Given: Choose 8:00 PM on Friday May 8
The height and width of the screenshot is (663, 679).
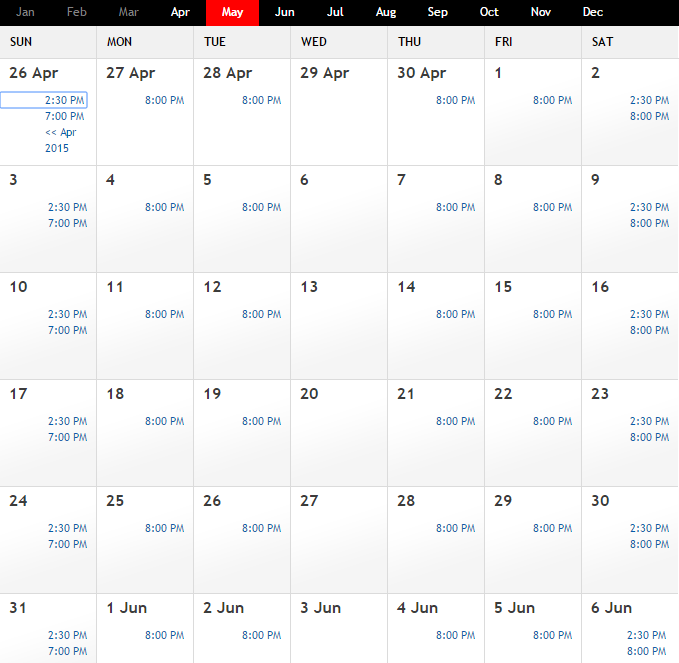Looking at the screenshot, I should click(x=553, y=207).
